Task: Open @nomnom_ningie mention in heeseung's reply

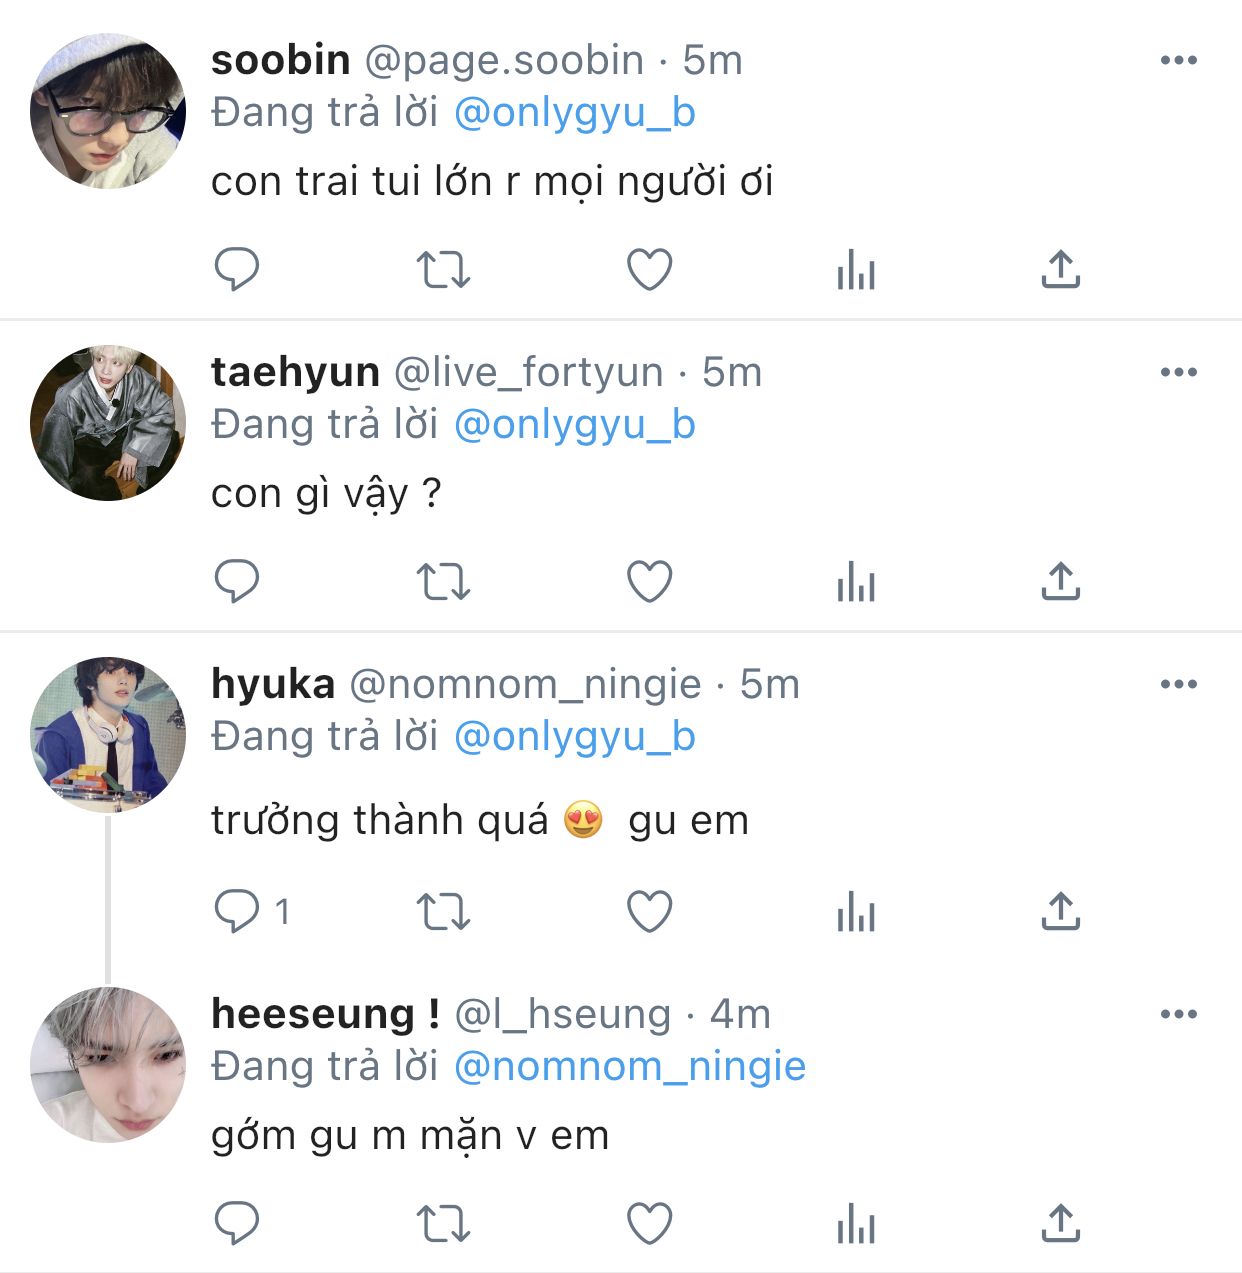Action: click(x=629, y=1066)
